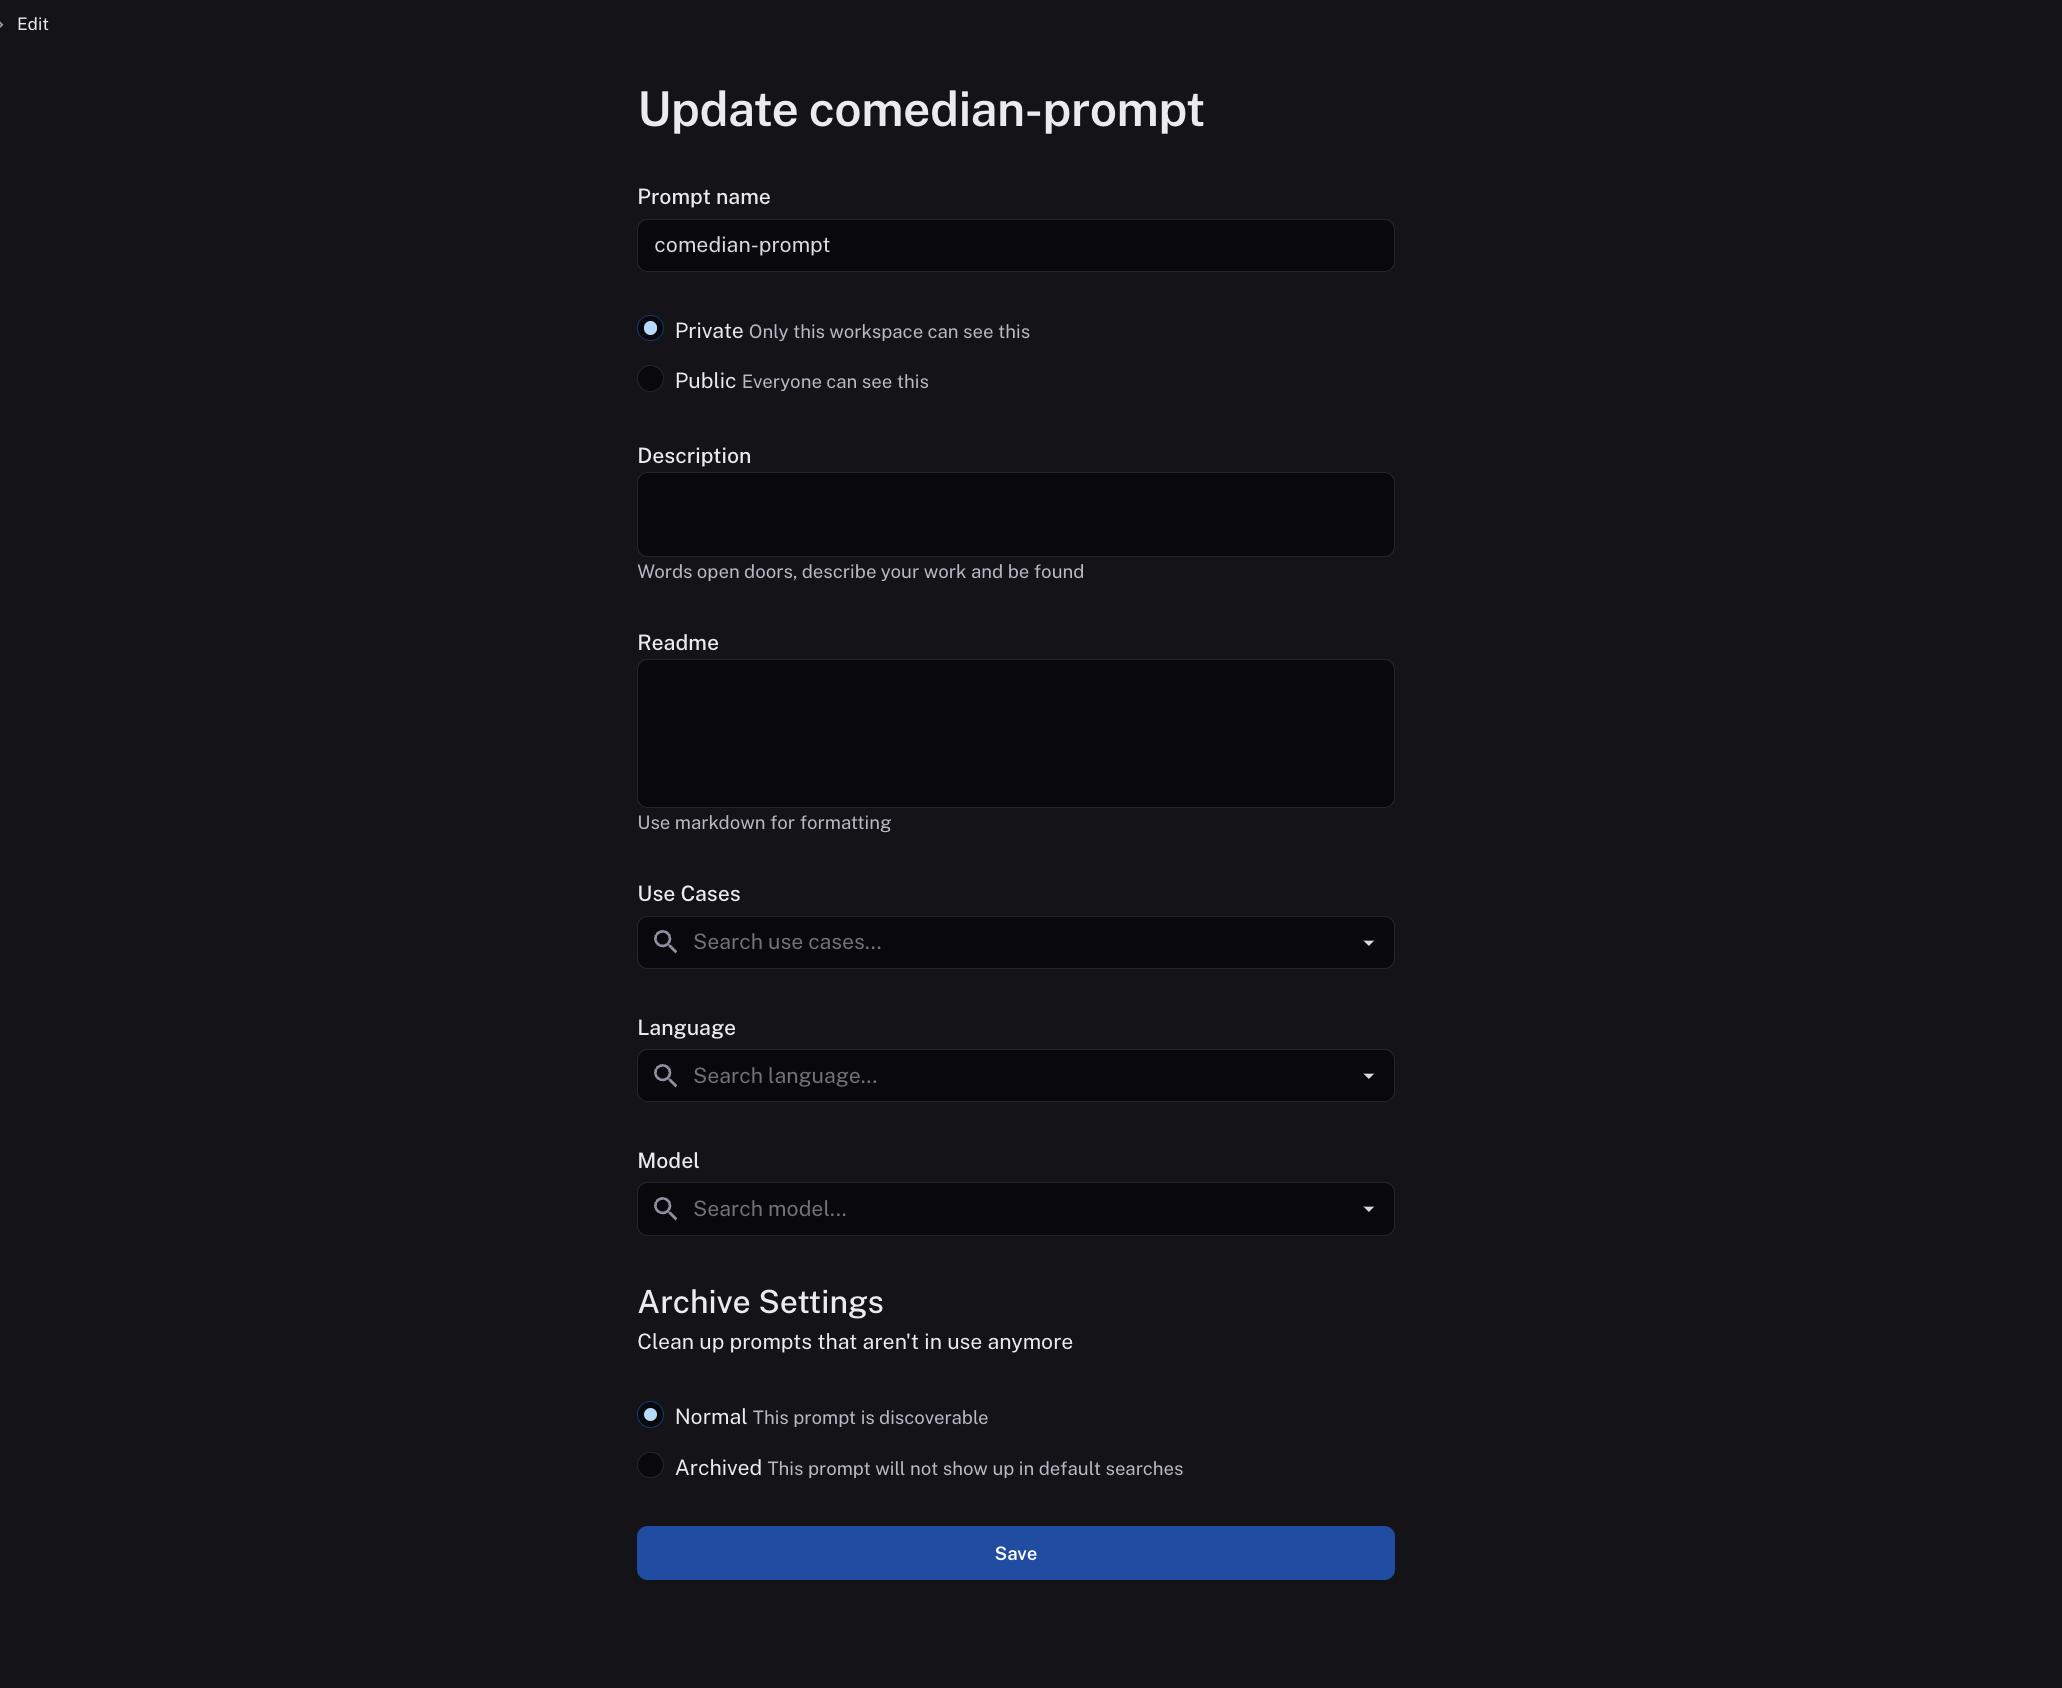Open the Language dropdown arrow
The image size is (2062, 1688).
1368,1076
